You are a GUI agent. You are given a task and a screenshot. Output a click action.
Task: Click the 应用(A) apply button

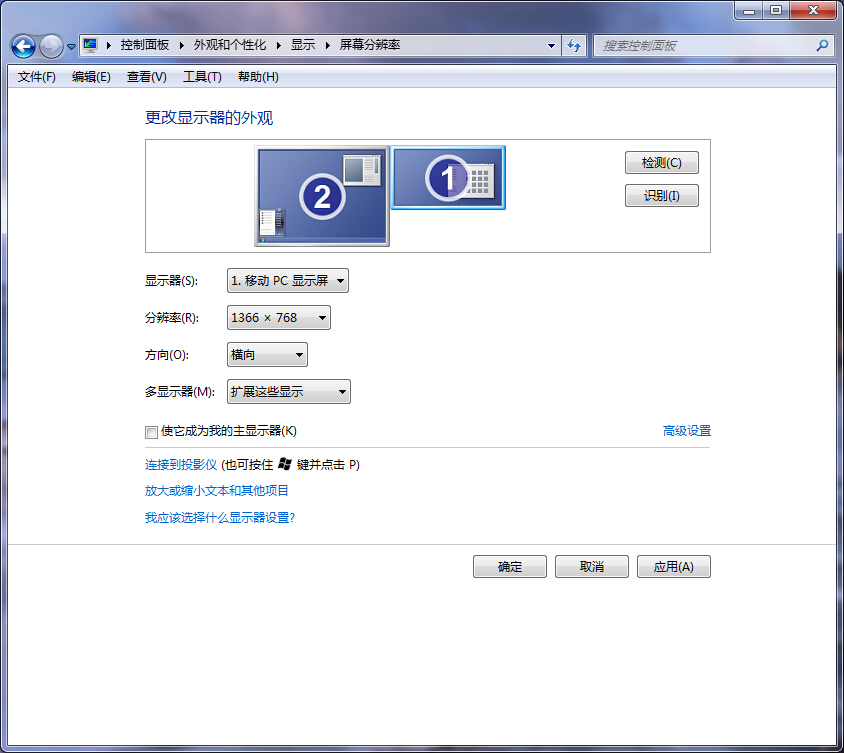[x=673, y=567]
